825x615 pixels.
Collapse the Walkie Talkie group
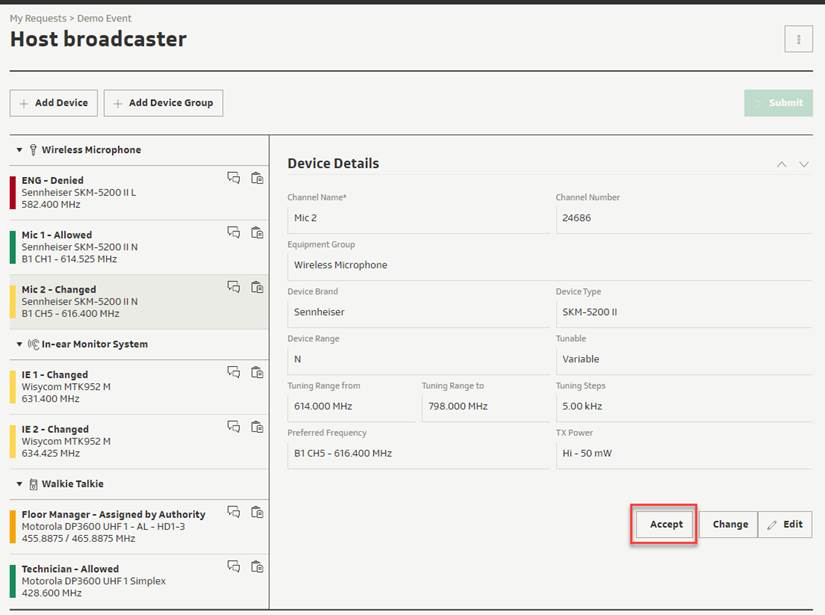click(19, 484)
